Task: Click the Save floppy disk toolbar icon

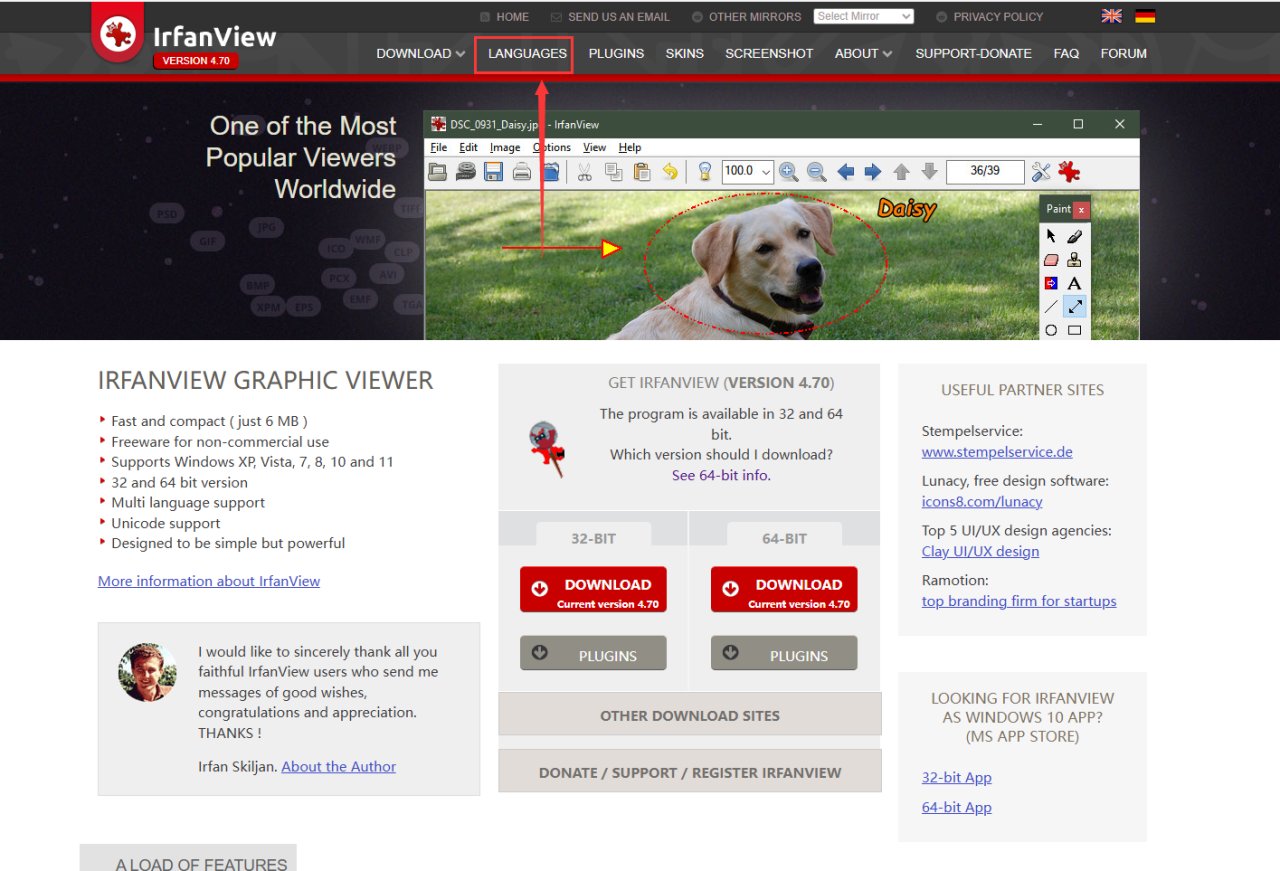Action: (493, 171)
